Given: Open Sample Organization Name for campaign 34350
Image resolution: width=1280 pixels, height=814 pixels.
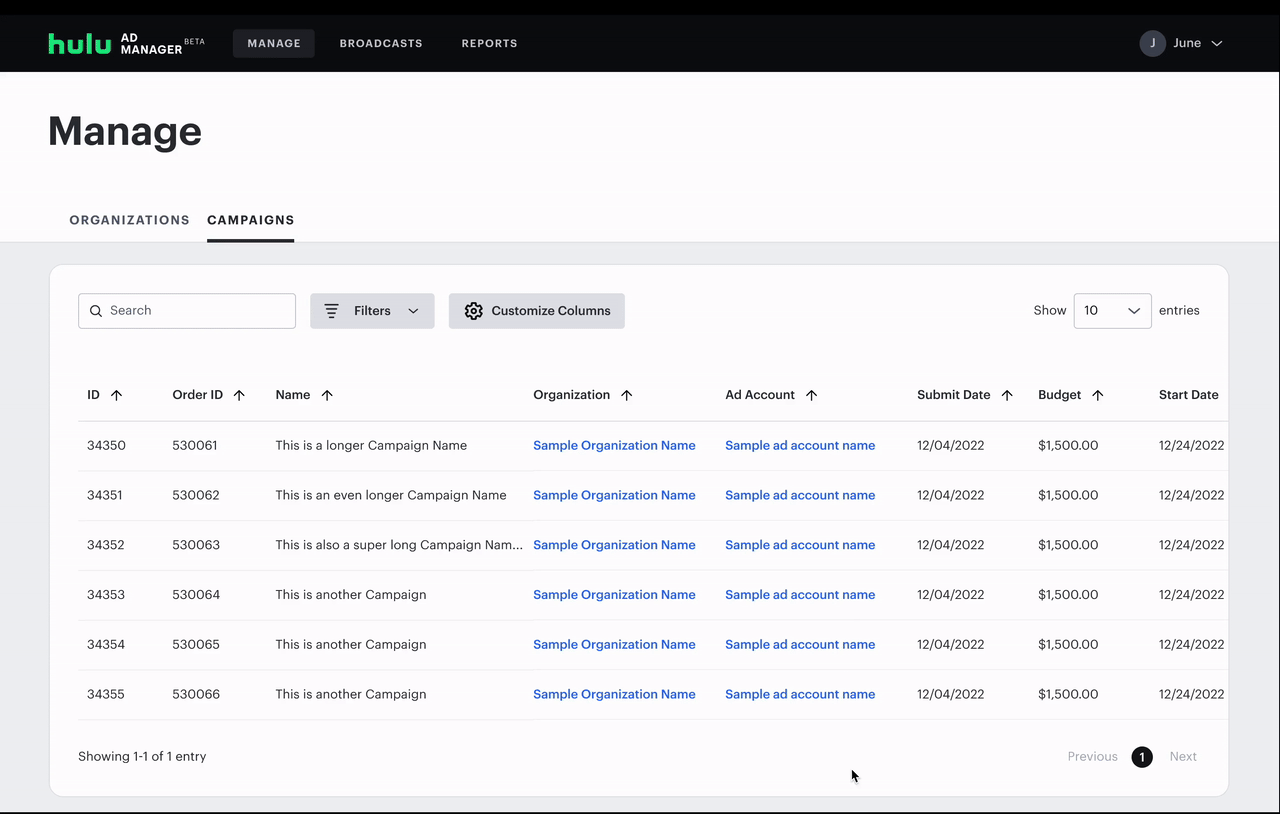Looking at the screenshot, I should point(614,445).
